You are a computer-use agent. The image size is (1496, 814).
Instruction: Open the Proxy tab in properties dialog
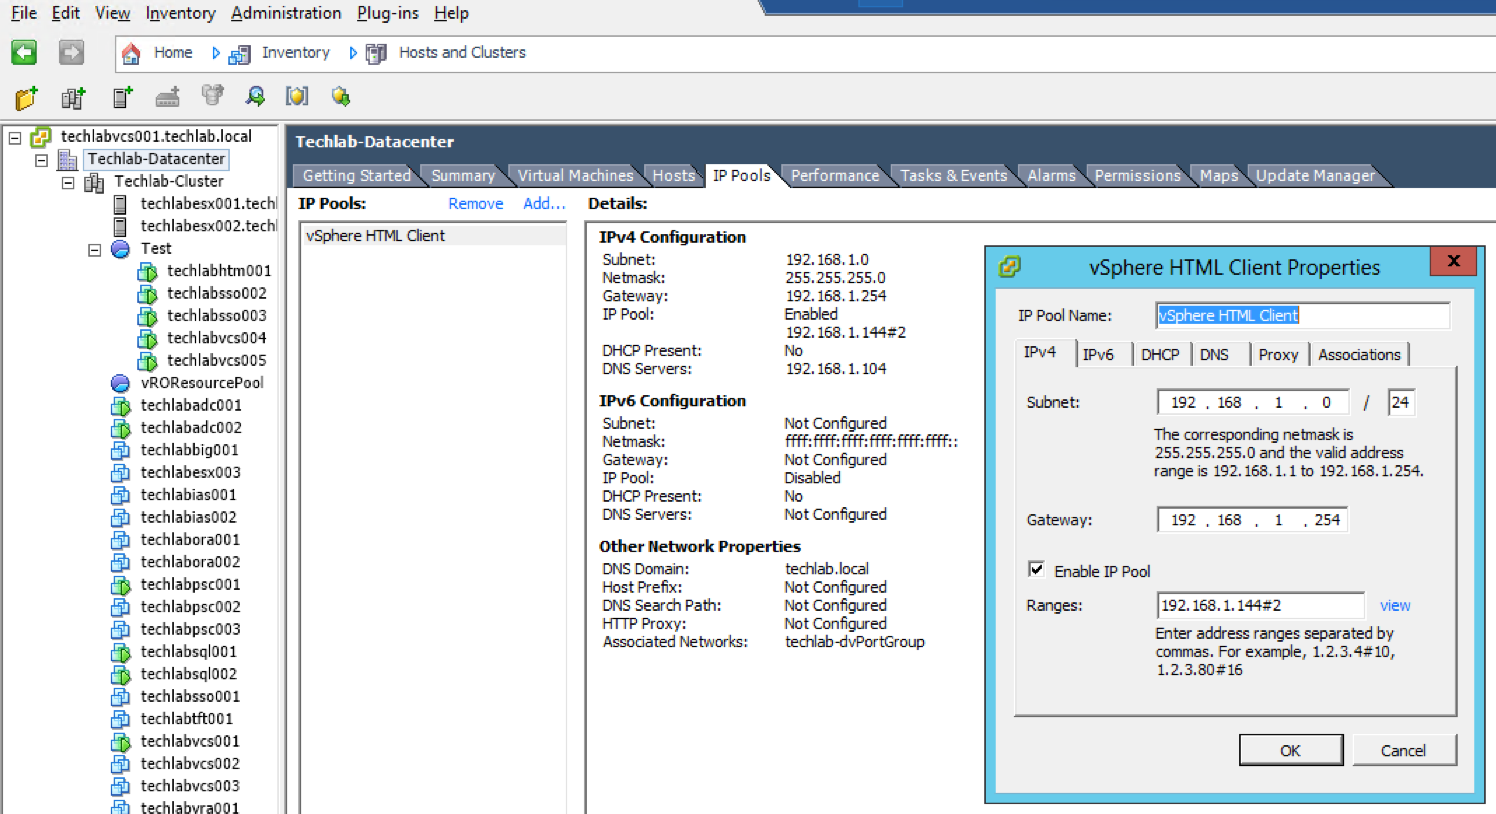(x=1278, y=354)
